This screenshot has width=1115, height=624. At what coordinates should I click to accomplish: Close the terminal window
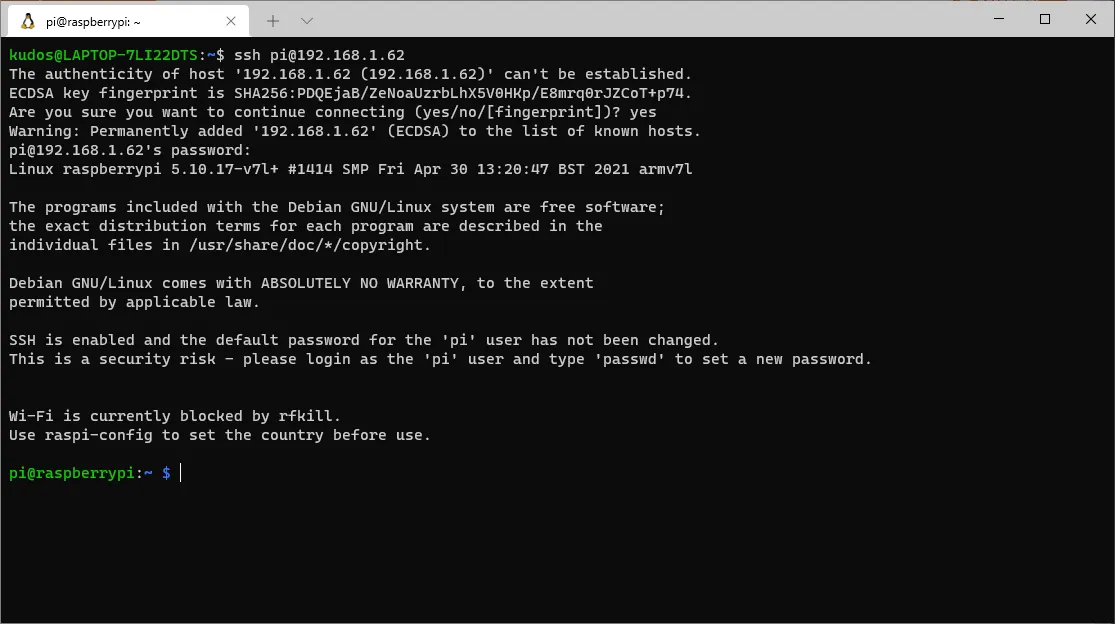point(1091,19)
